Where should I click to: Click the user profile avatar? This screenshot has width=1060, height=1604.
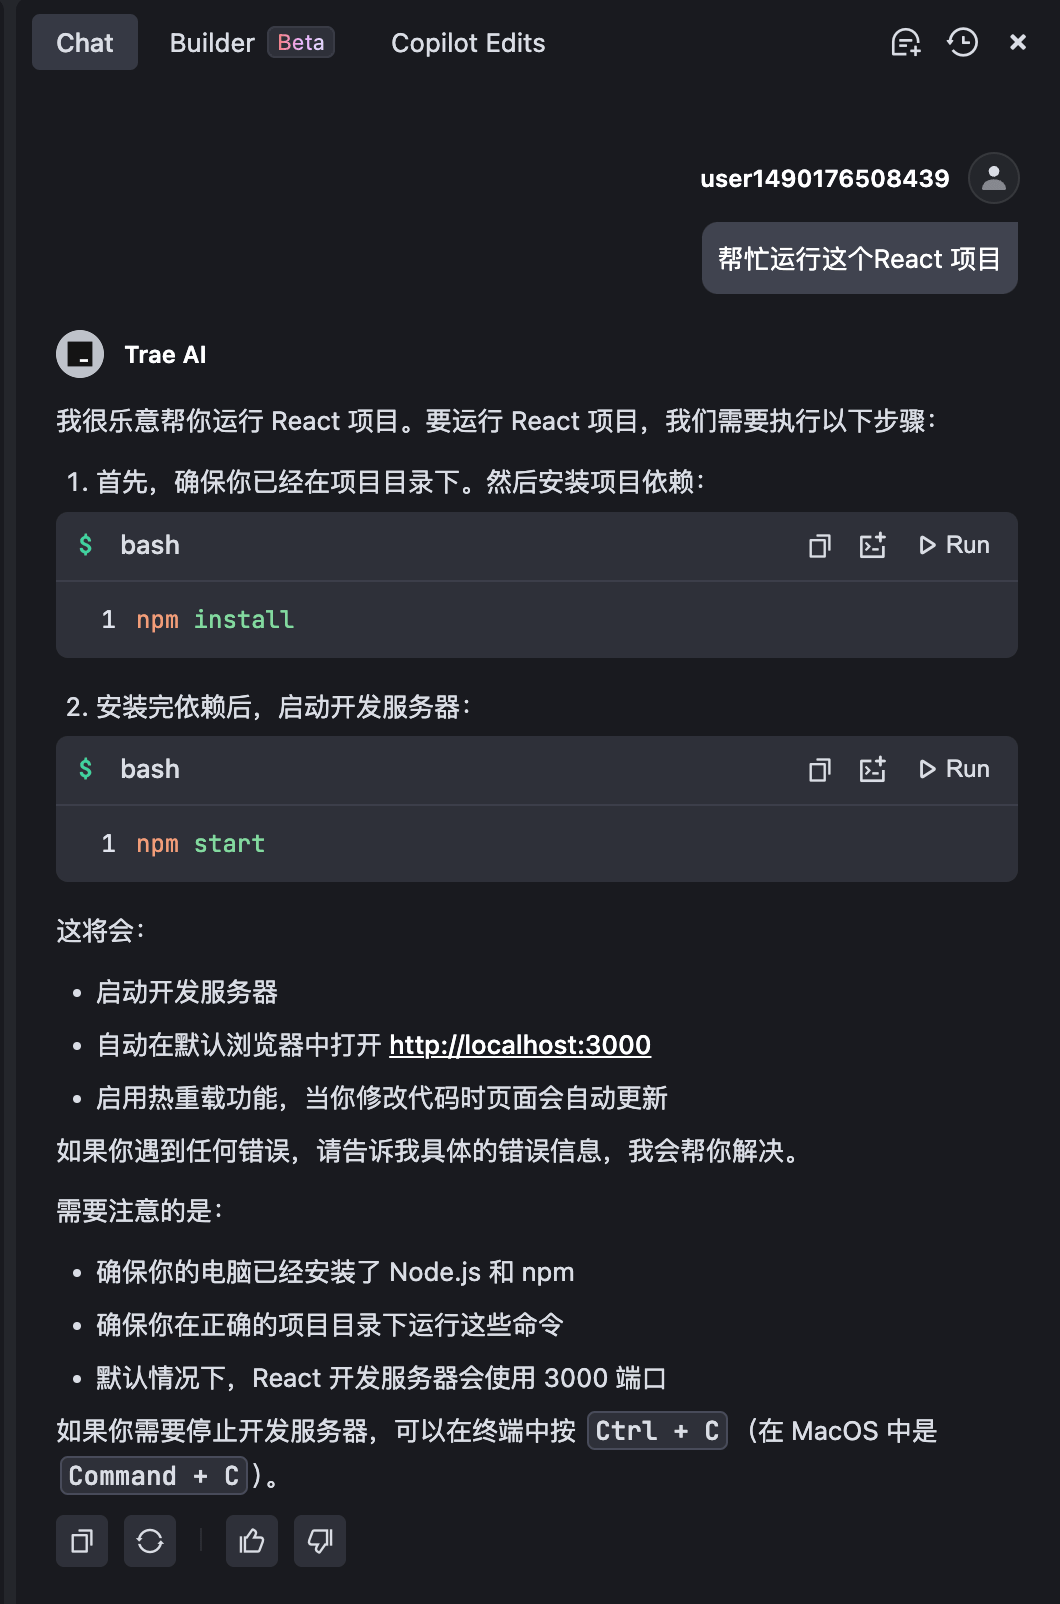994,178
